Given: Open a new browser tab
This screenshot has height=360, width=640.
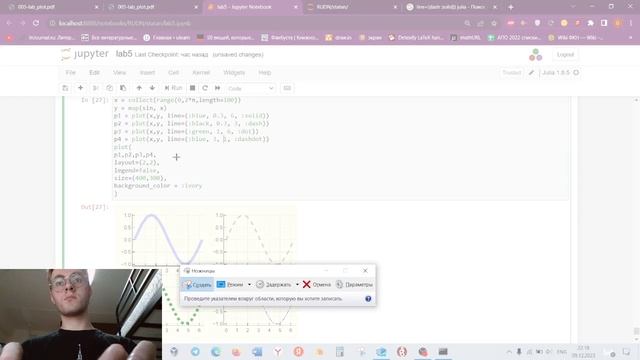Looking at the screenshot, I should [x=510, y=7].
